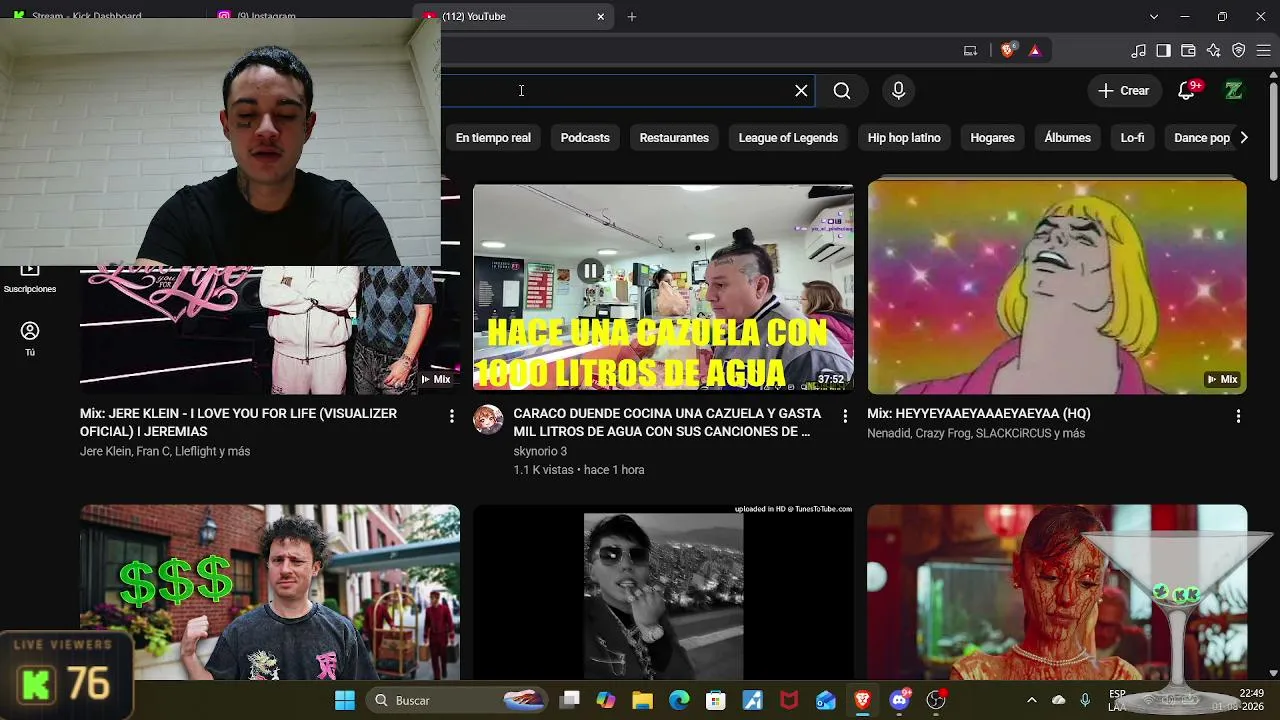Open File Explorer from taskbar

(x=642, y=700)
